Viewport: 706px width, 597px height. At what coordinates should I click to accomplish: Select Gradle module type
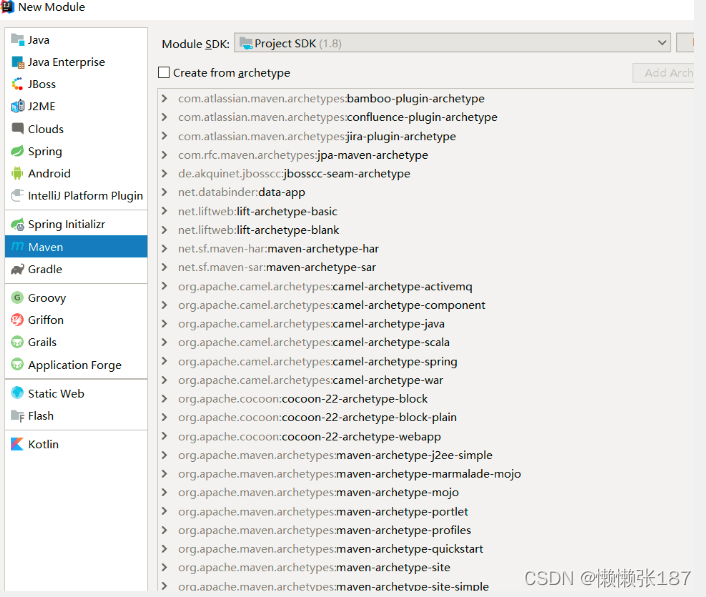point(76,269)
